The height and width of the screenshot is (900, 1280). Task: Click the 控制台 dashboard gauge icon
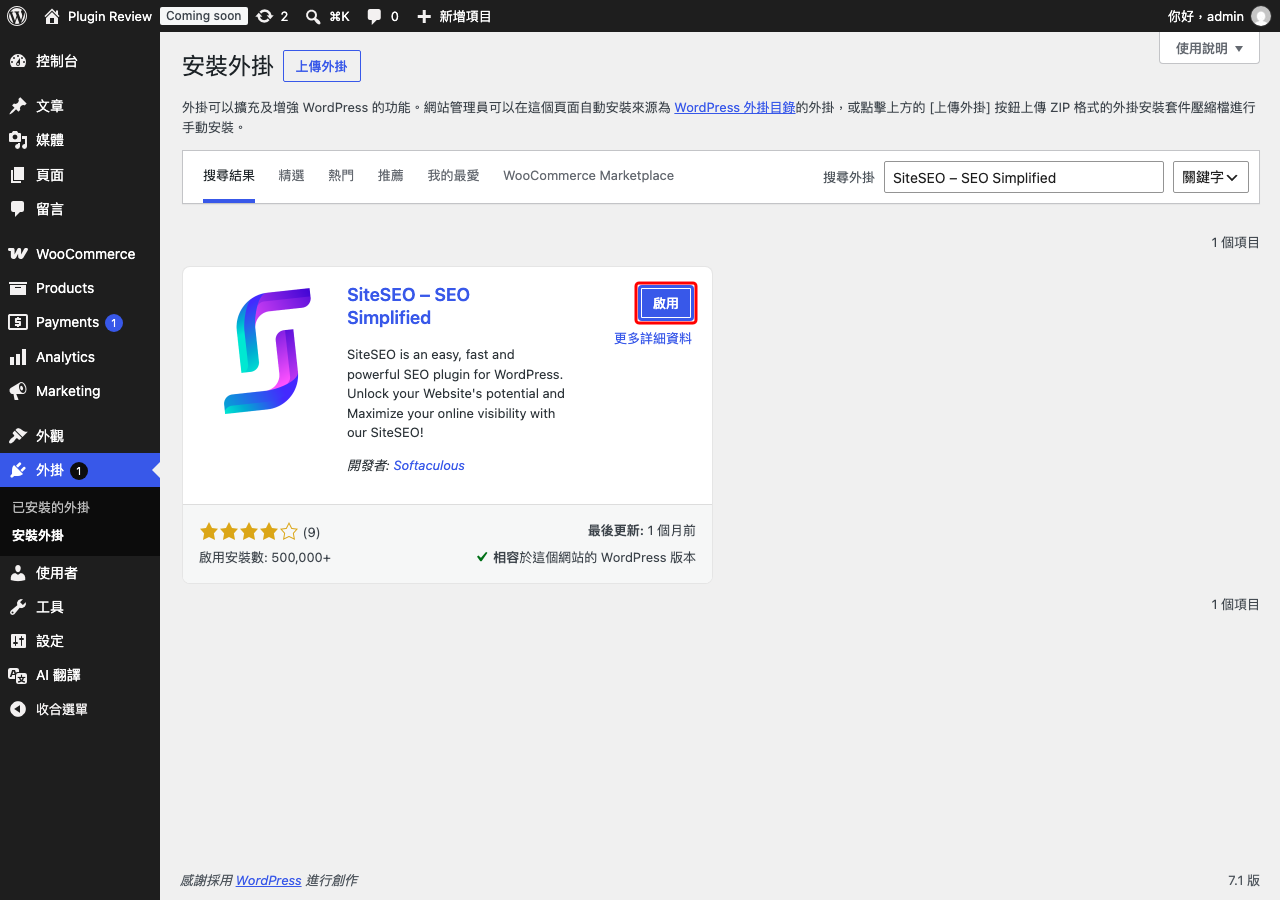click(x=18, y=61)
